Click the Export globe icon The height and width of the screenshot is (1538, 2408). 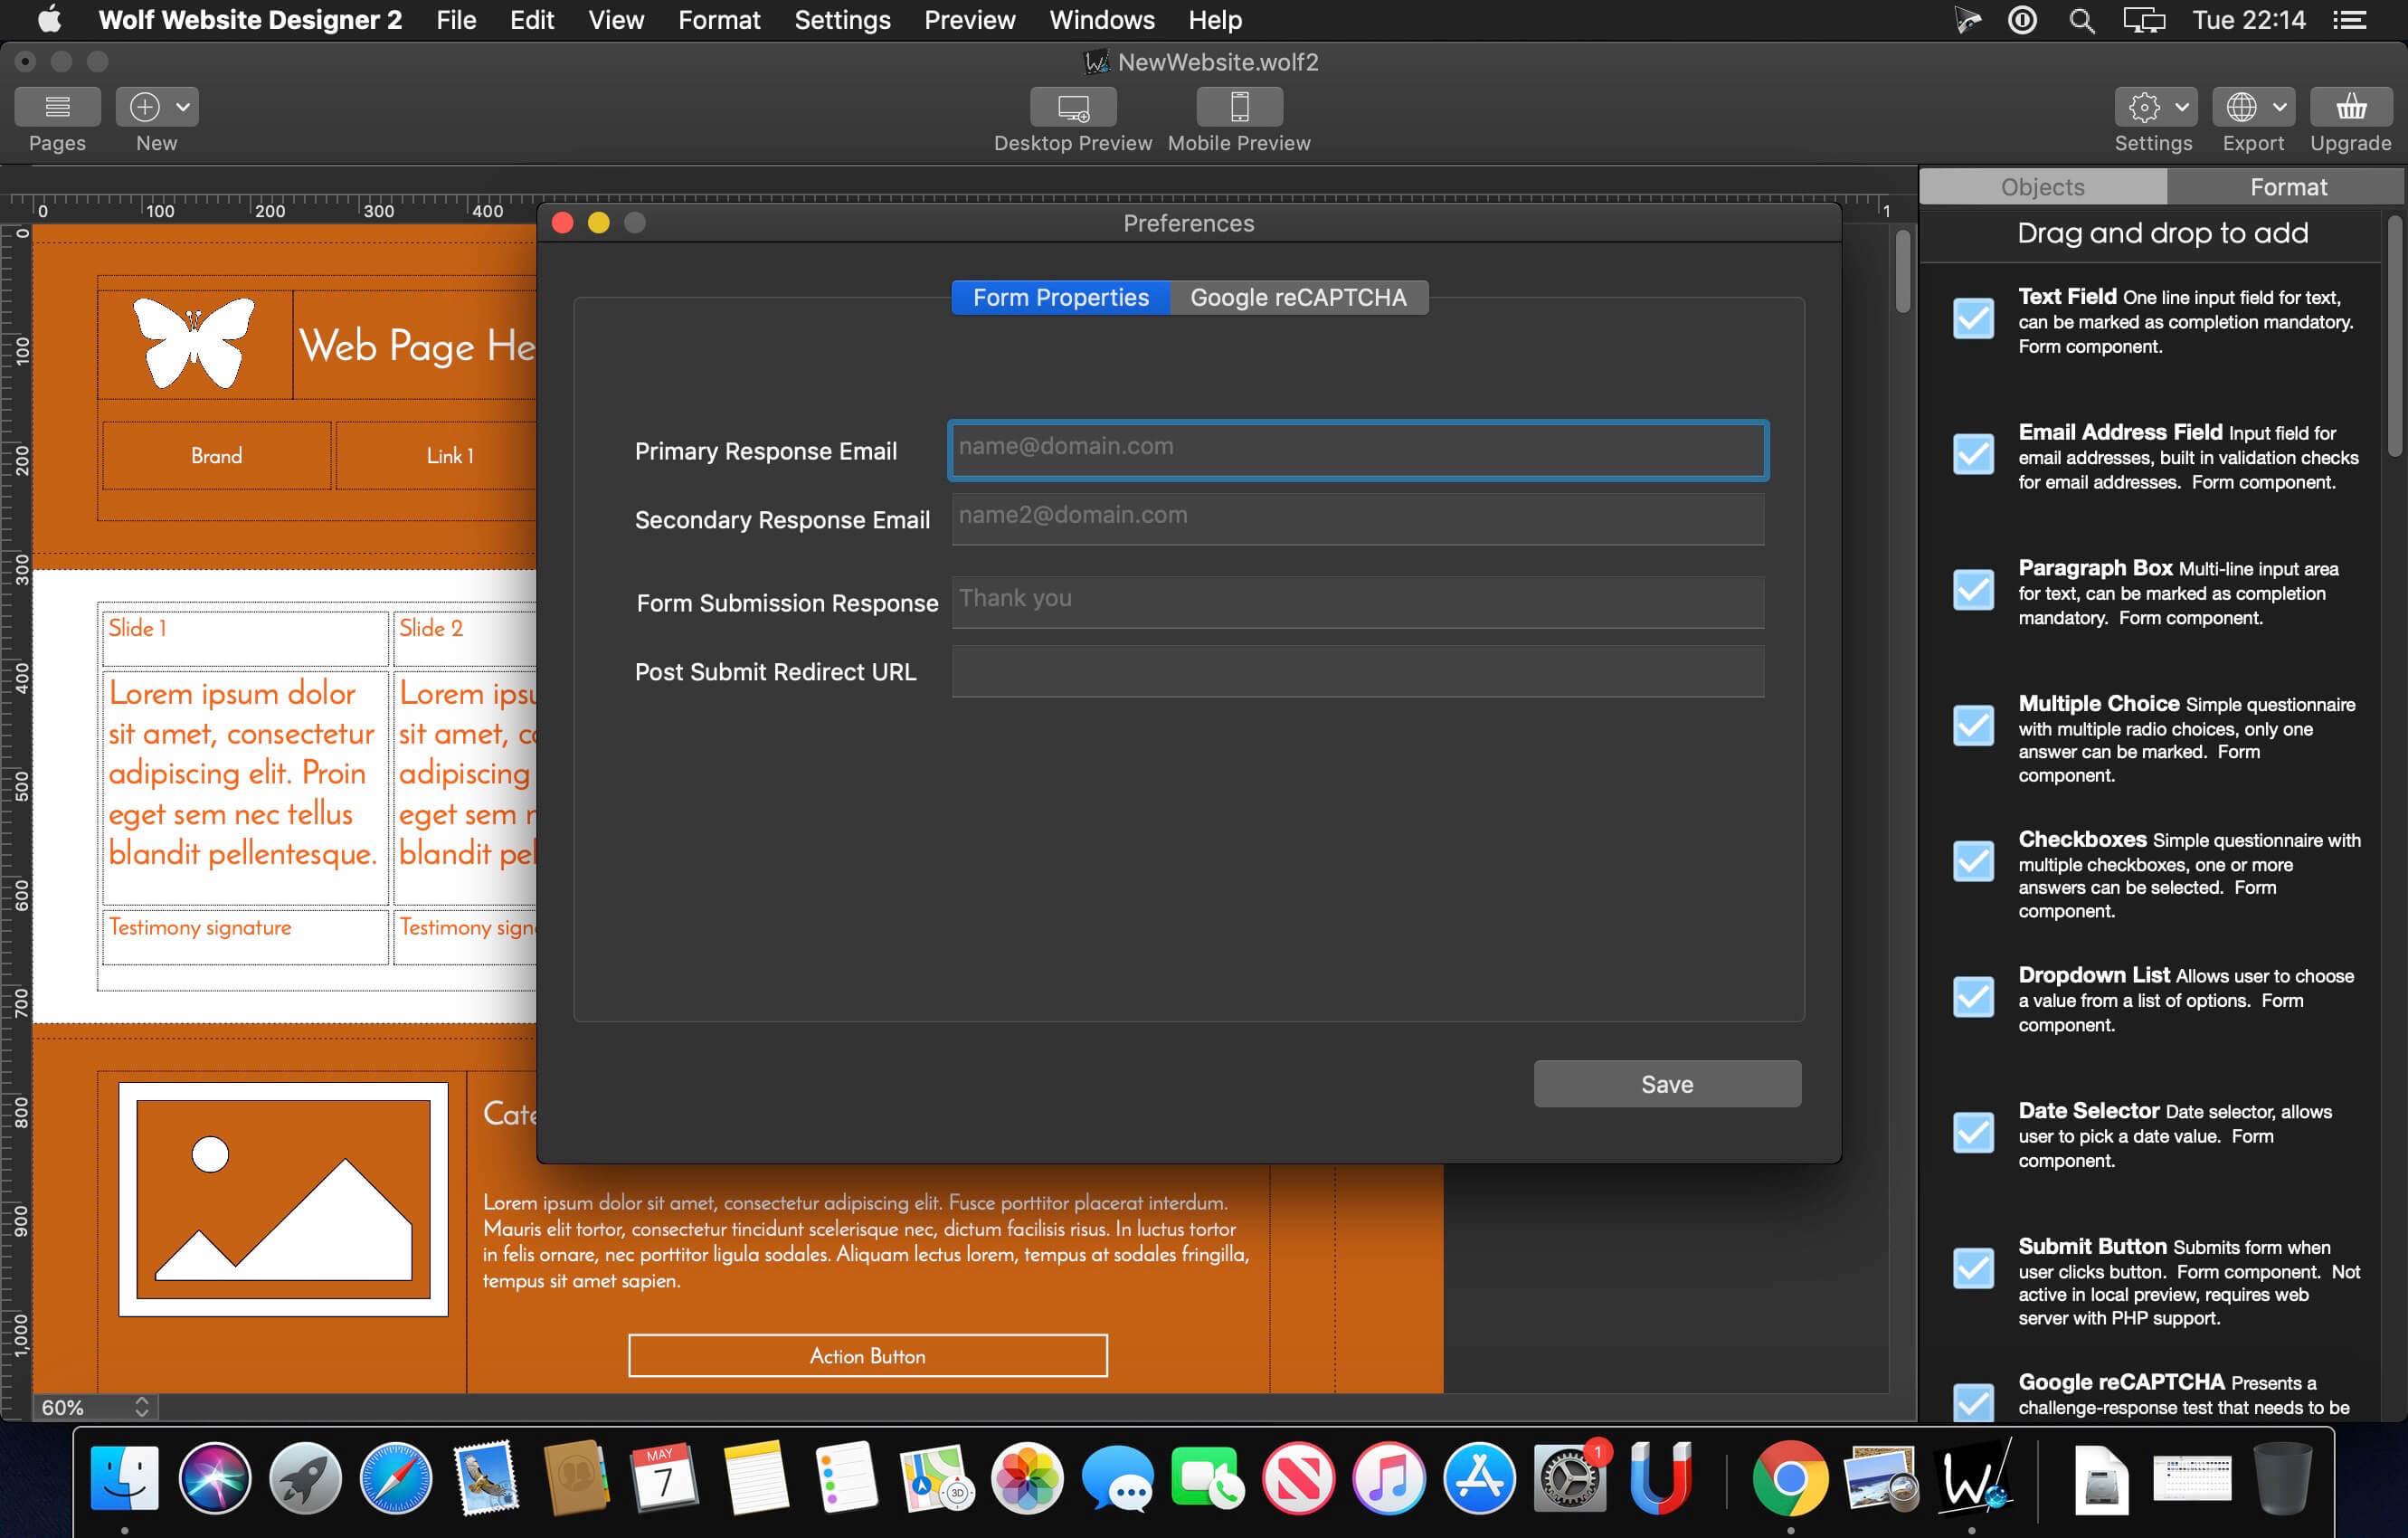(2241, 107)
